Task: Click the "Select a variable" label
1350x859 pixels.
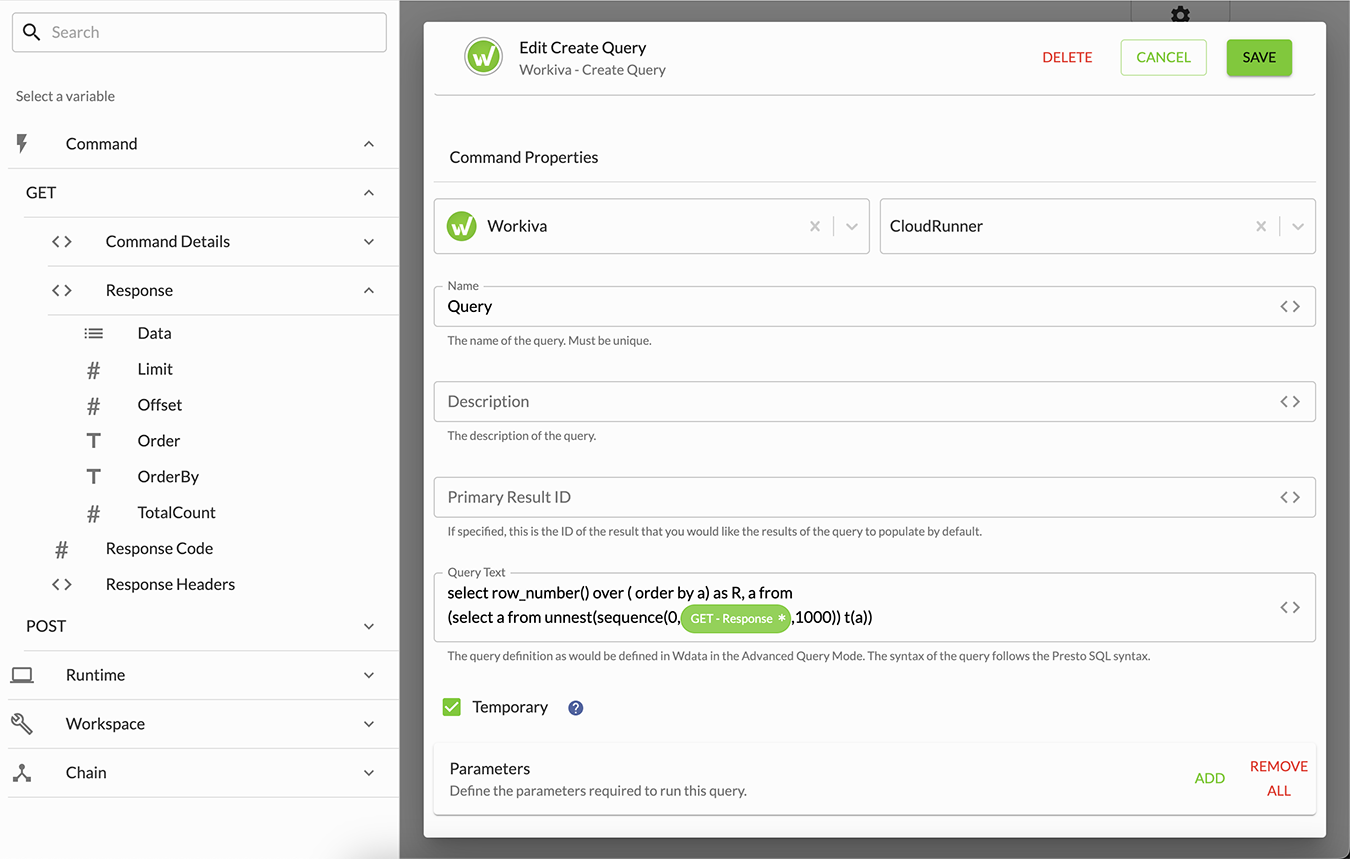Action: click(x=65, y=97)
